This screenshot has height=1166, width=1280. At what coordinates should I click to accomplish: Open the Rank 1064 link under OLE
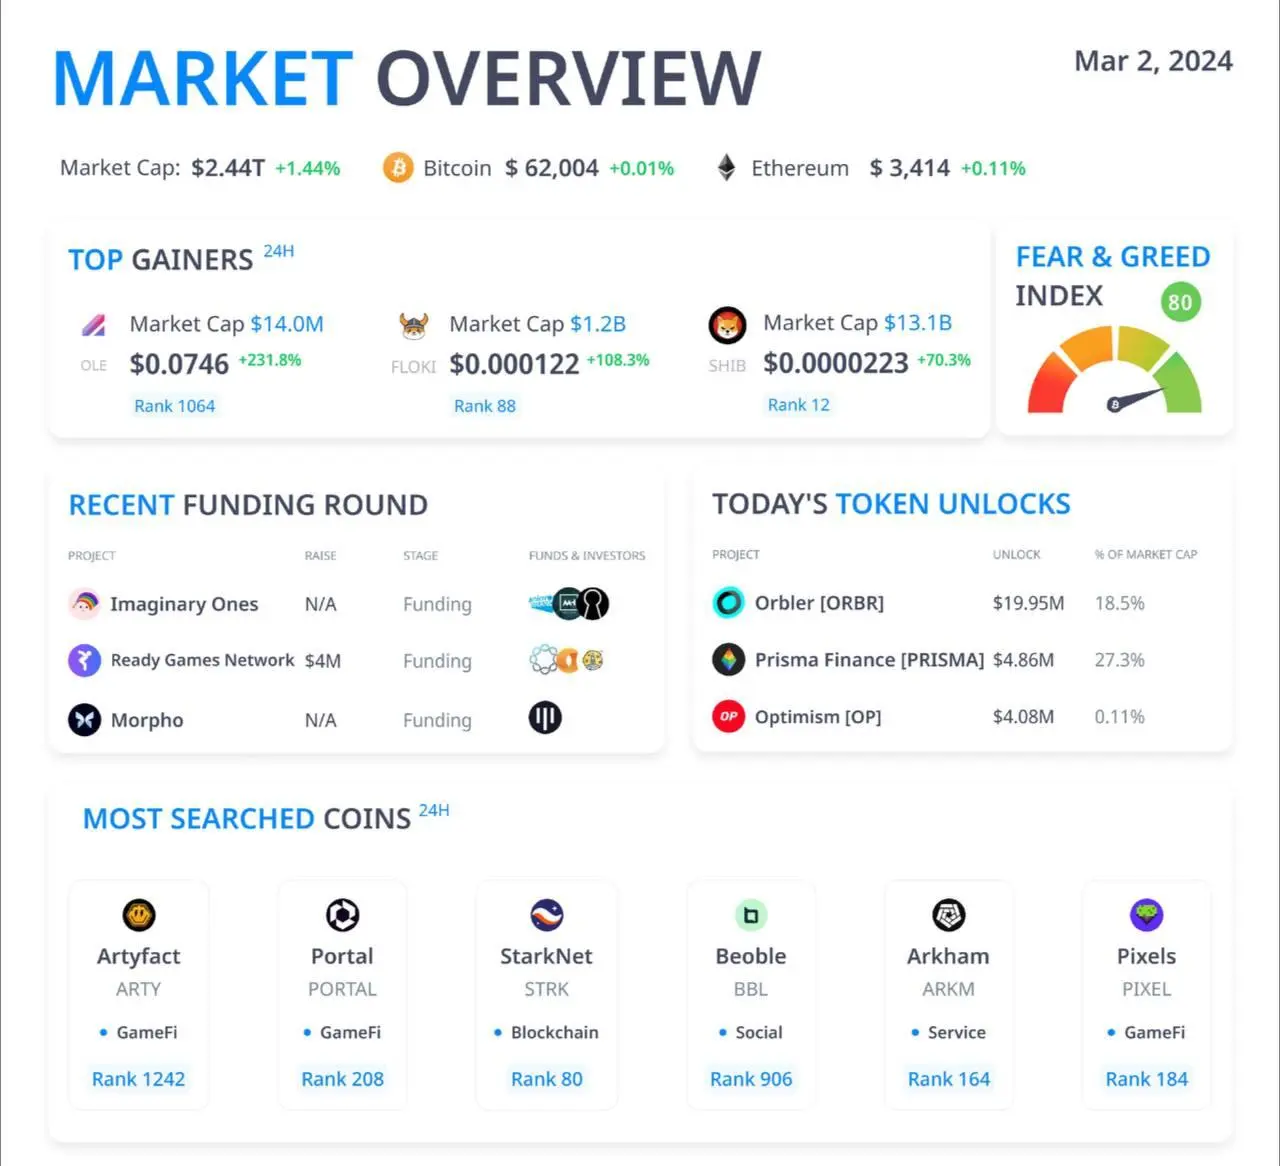coord(175,406)
